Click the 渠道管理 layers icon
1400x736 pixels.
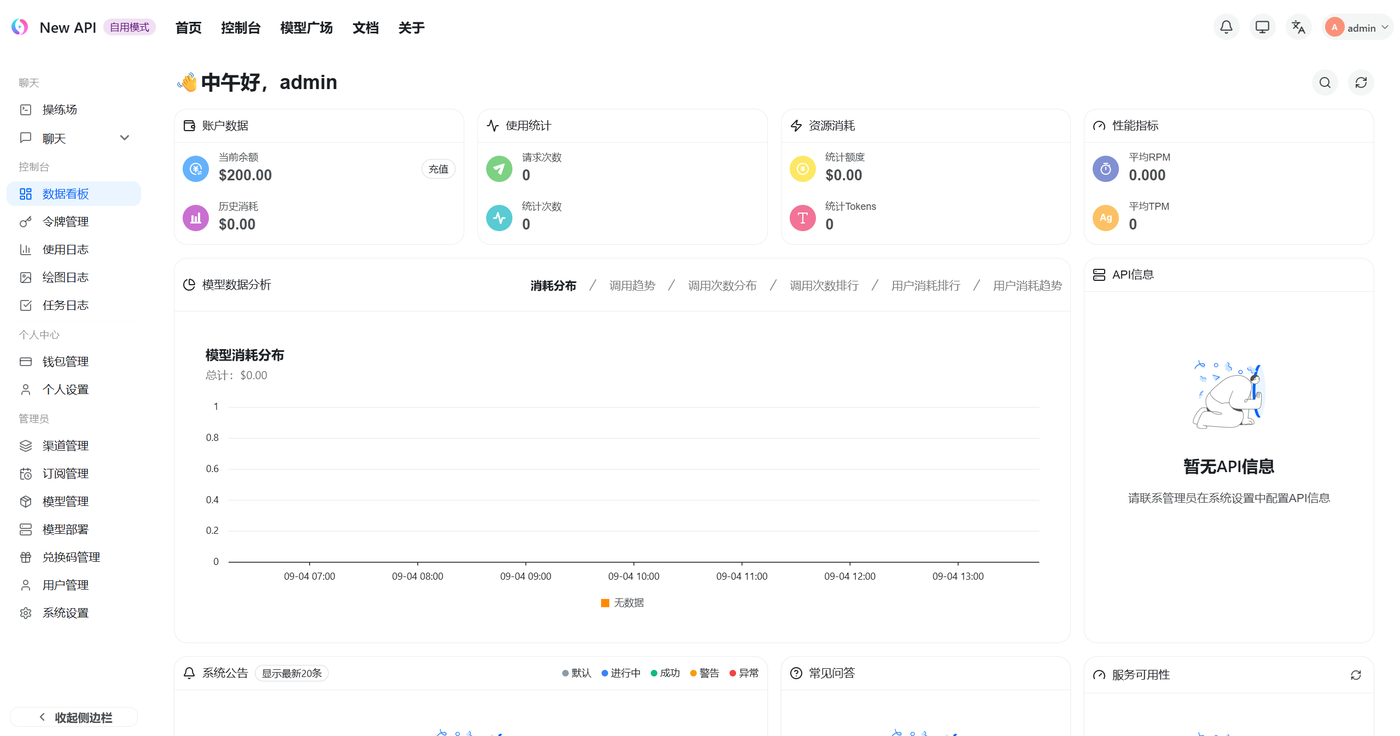coord(26,446)
